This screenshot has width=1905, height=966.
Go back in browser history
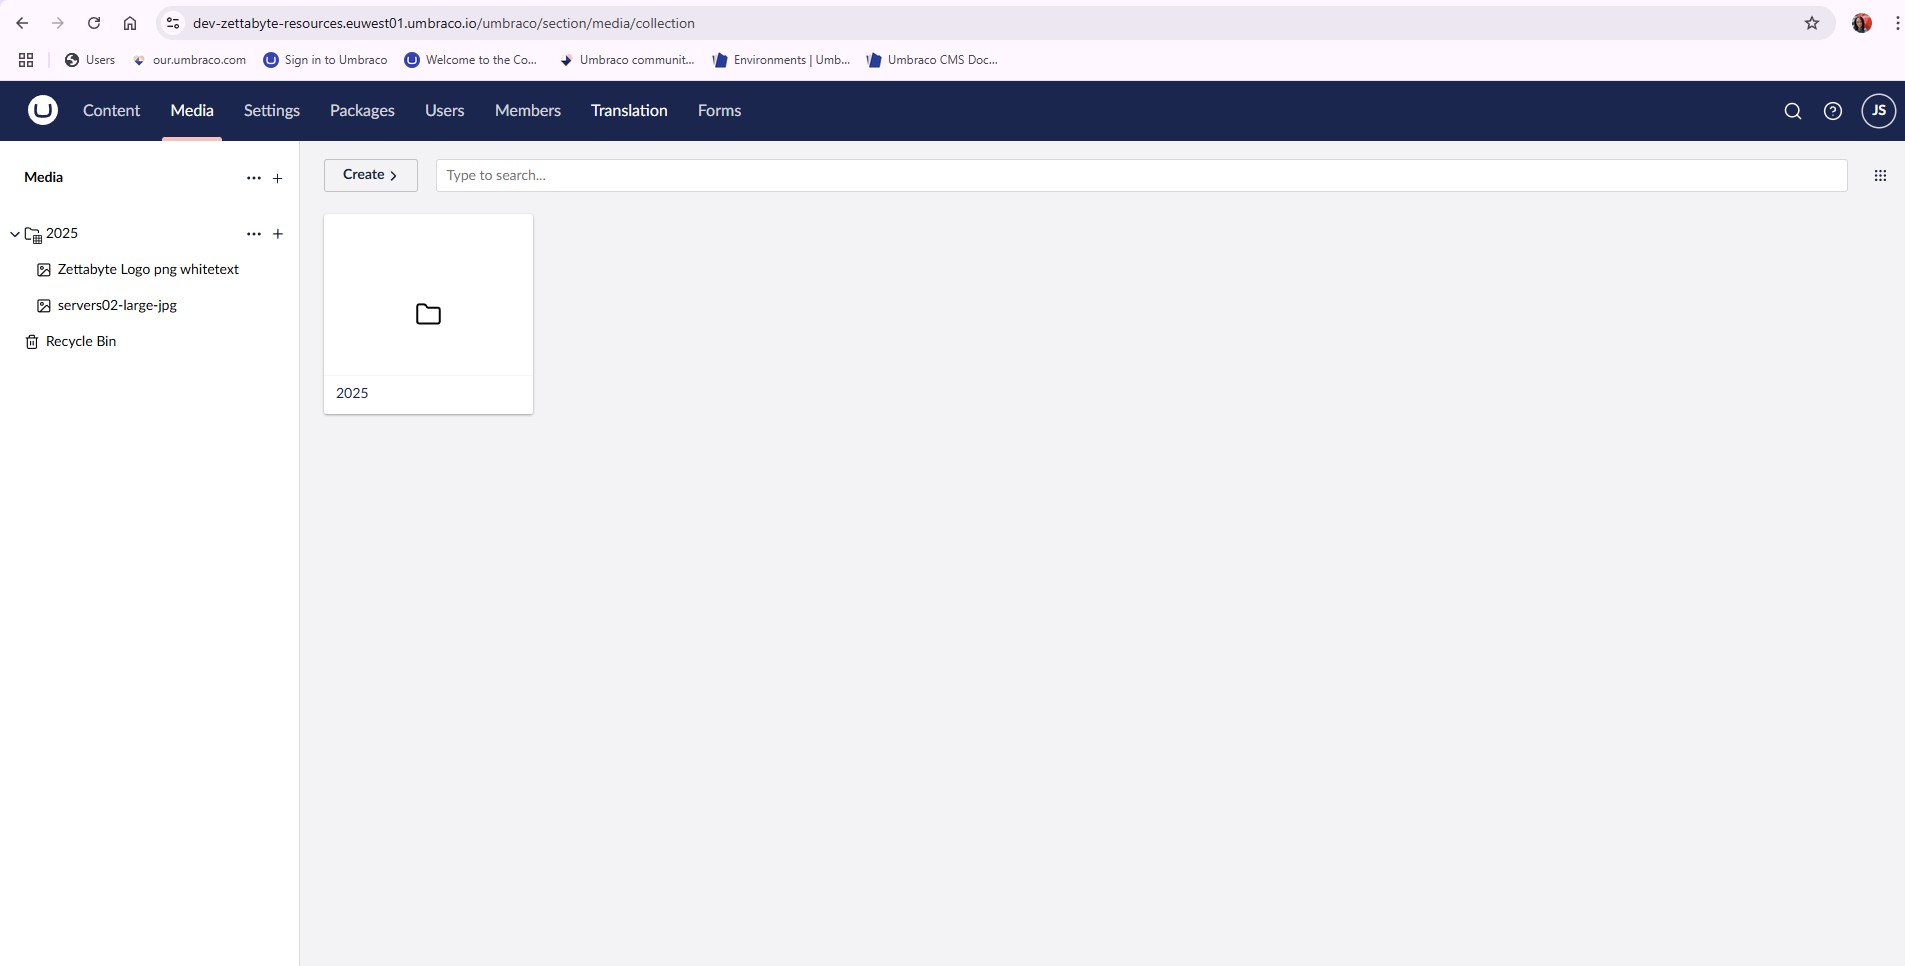[x=22, y=23]
